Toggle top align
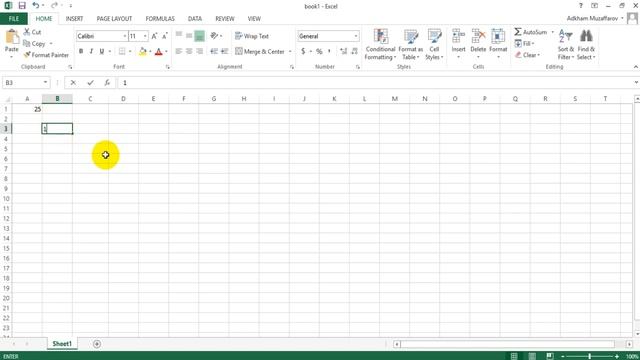Screen dimensions: 640x360 pyautogui.click(x=179, y=36)
